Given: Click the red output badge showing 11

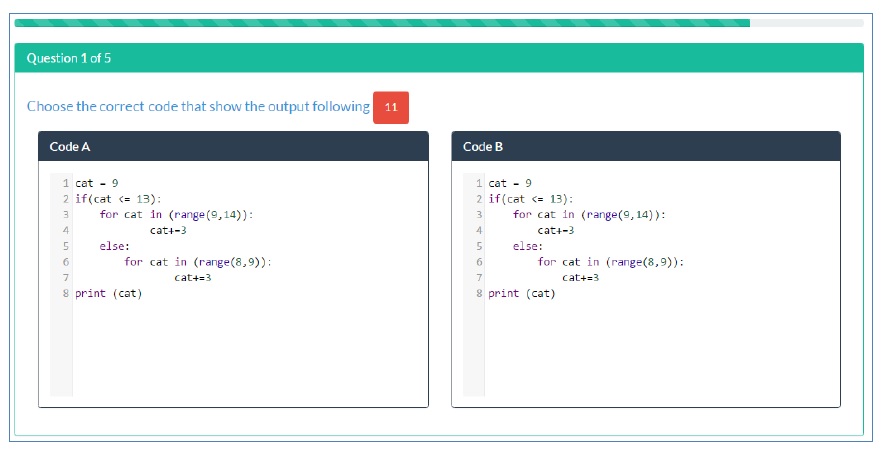Looking at the screenshot, I should (390, 107).
